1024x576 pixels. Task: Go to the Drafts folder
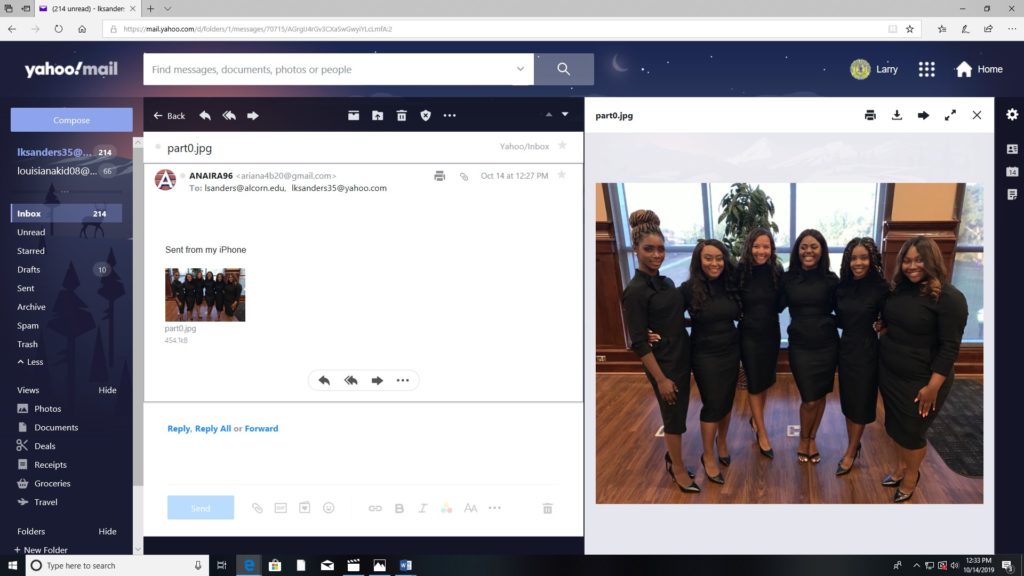tap(29, 269)
